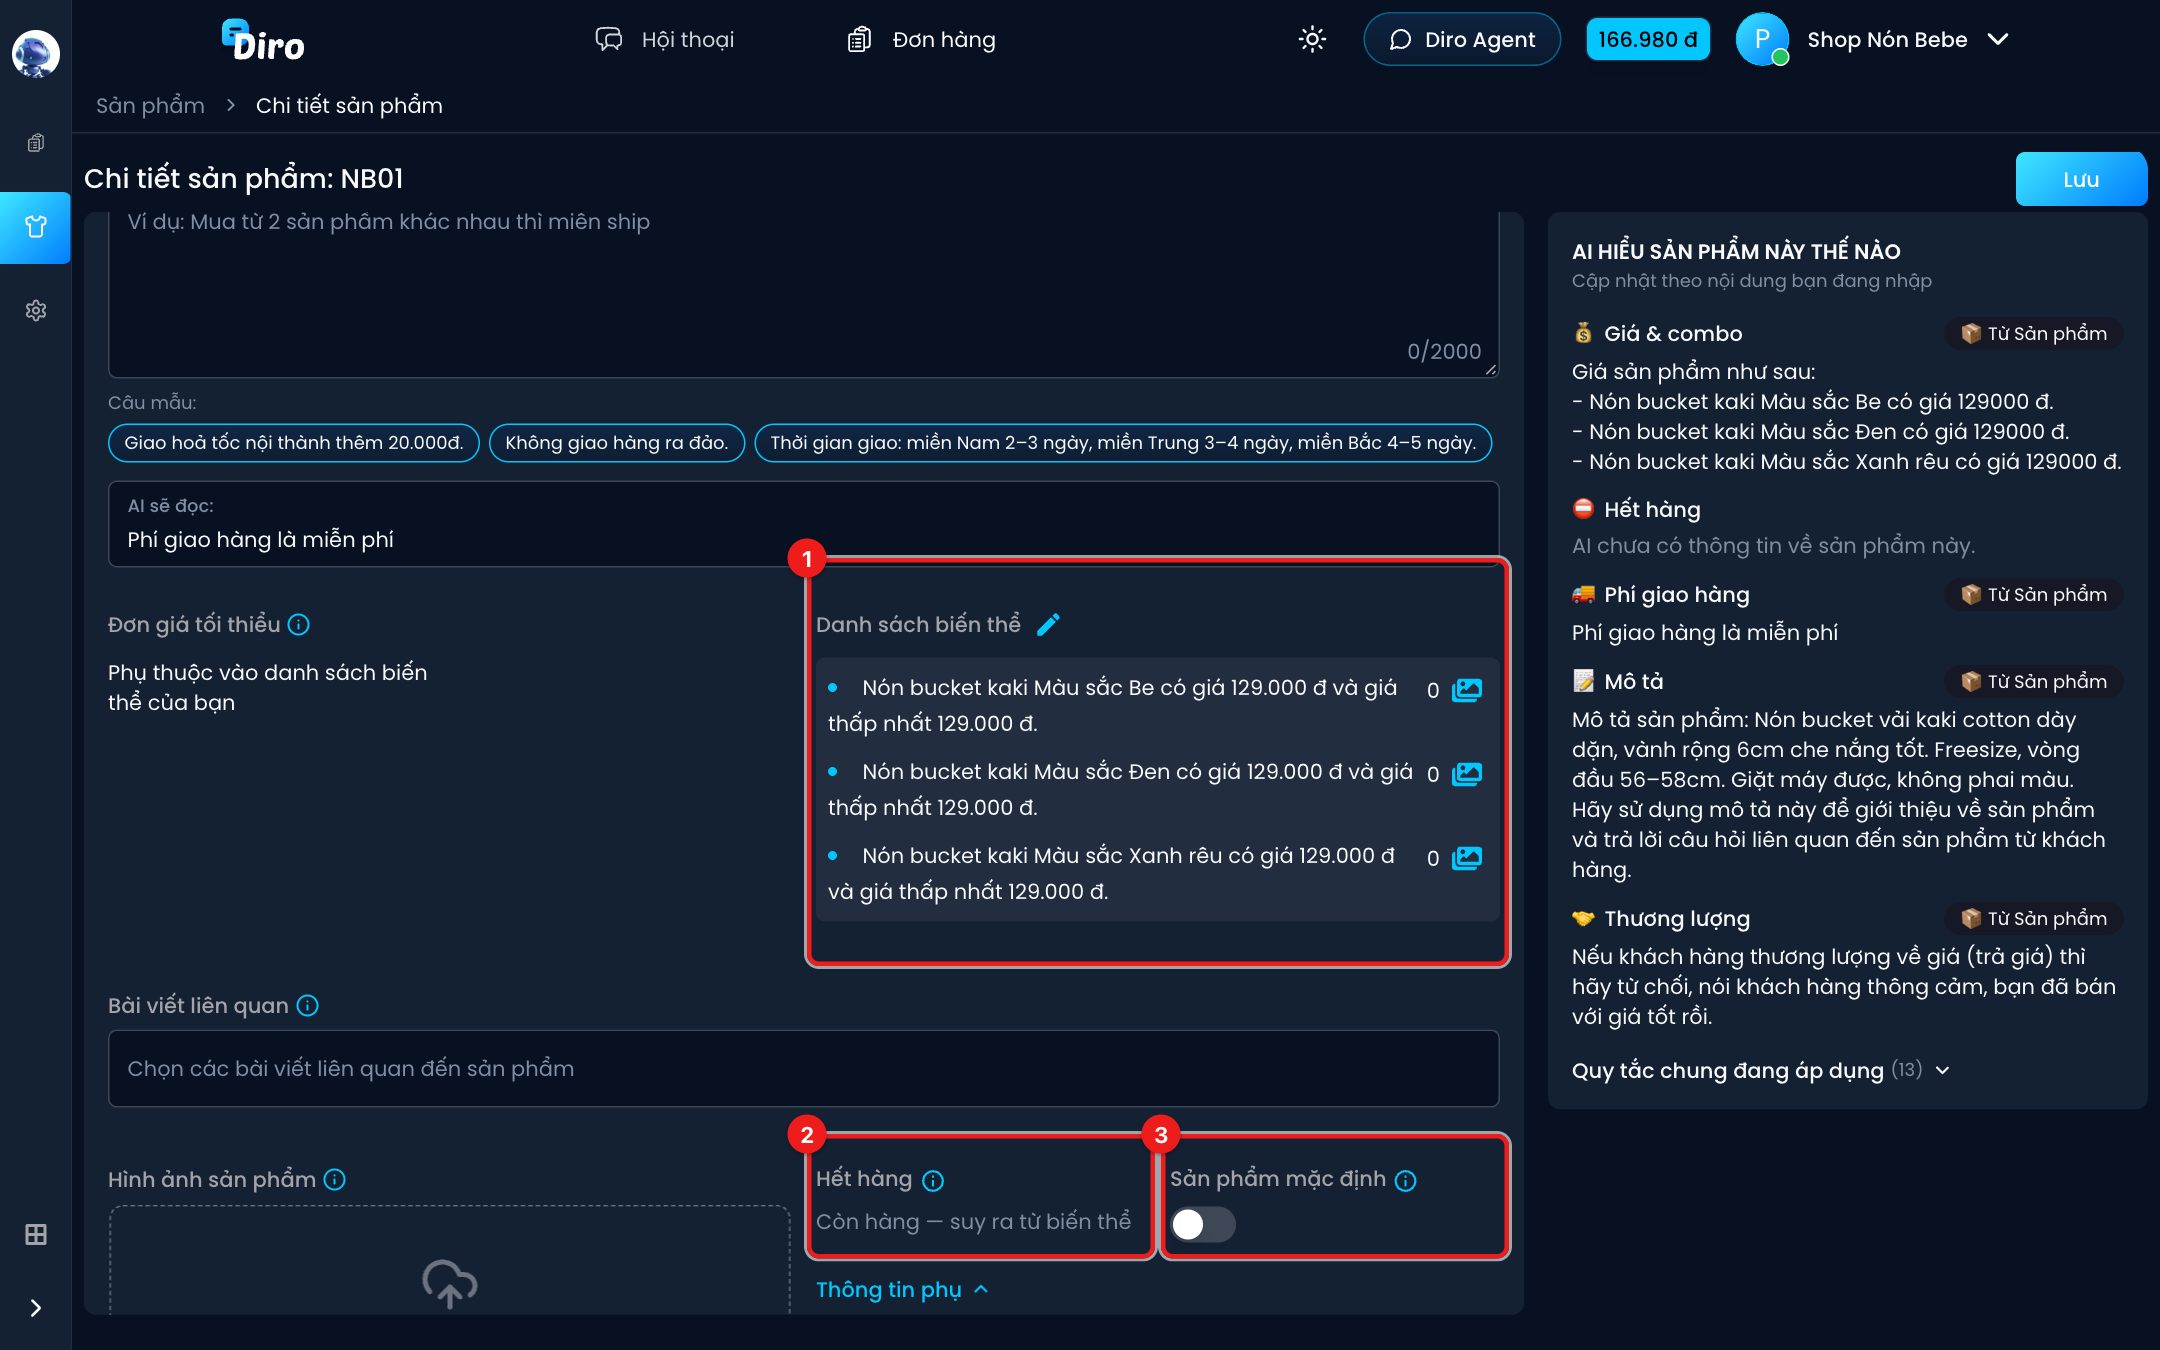The height and width of the screenshot is (1350, 2160).
Task: Toggle Sản phẩm mặc định switch
Action: 1203,1224
